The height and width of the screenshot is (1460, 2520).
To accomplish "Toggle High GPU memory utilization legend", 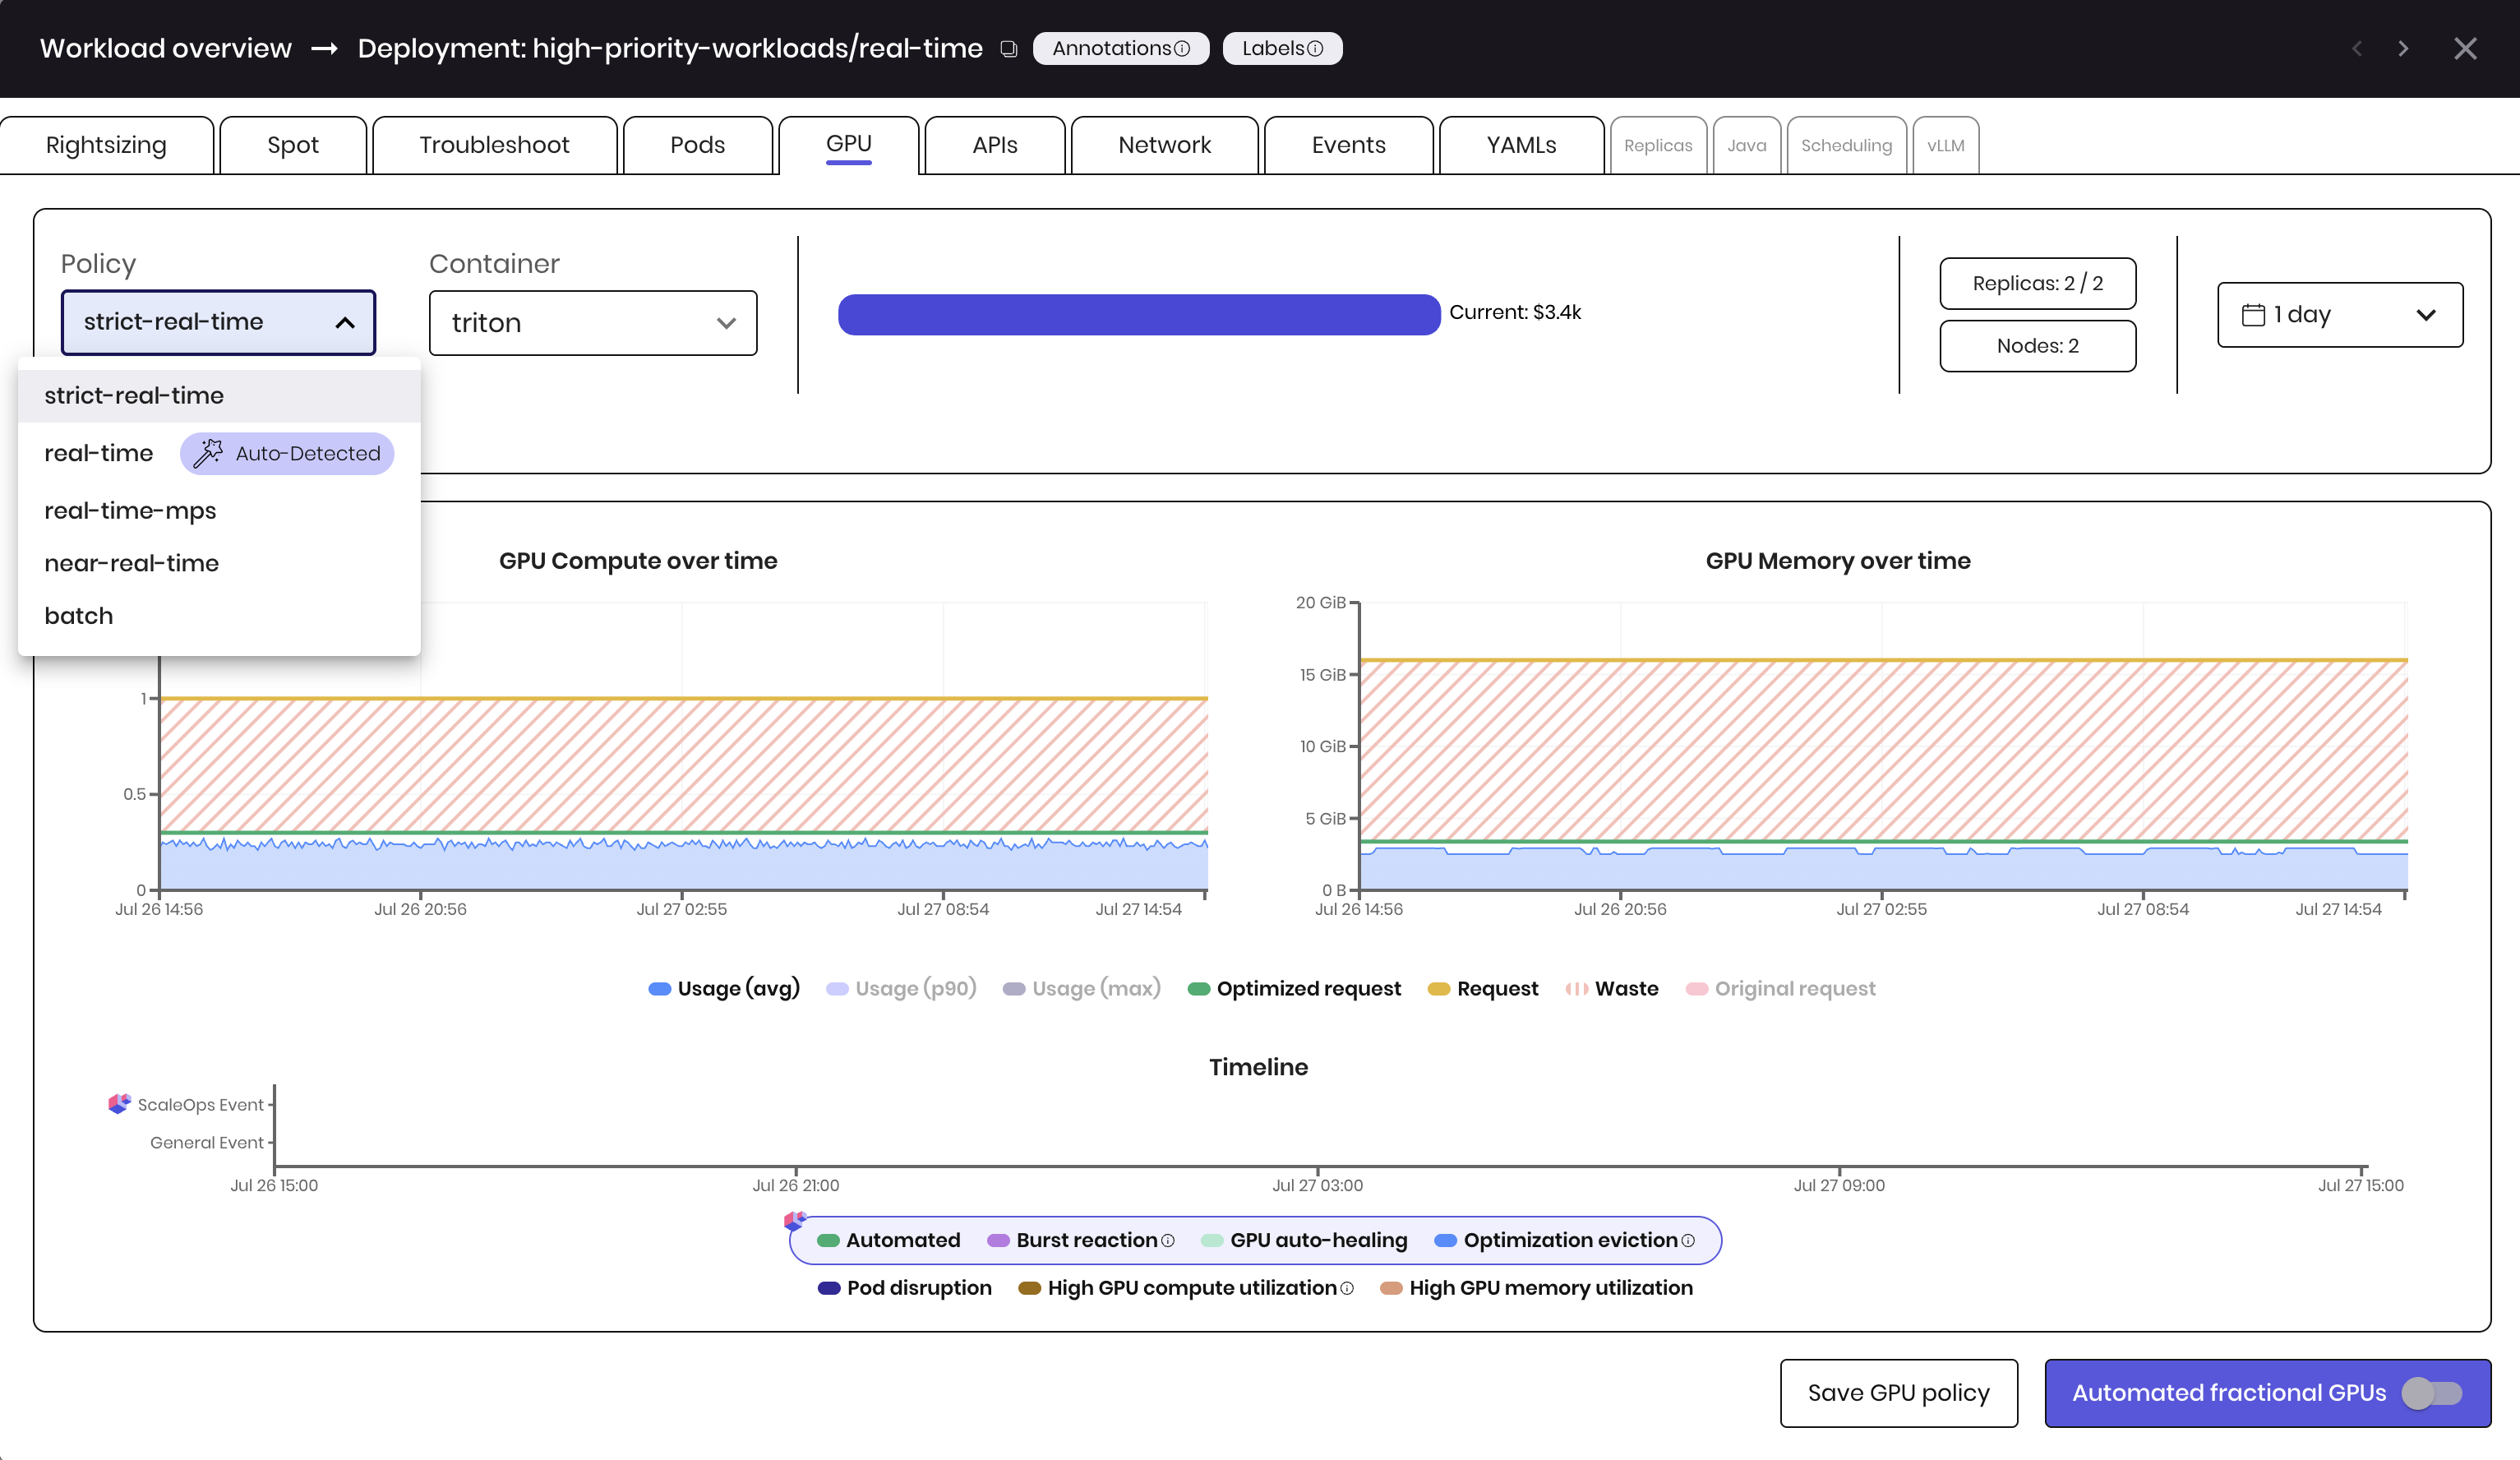I will (1536, 1288).
